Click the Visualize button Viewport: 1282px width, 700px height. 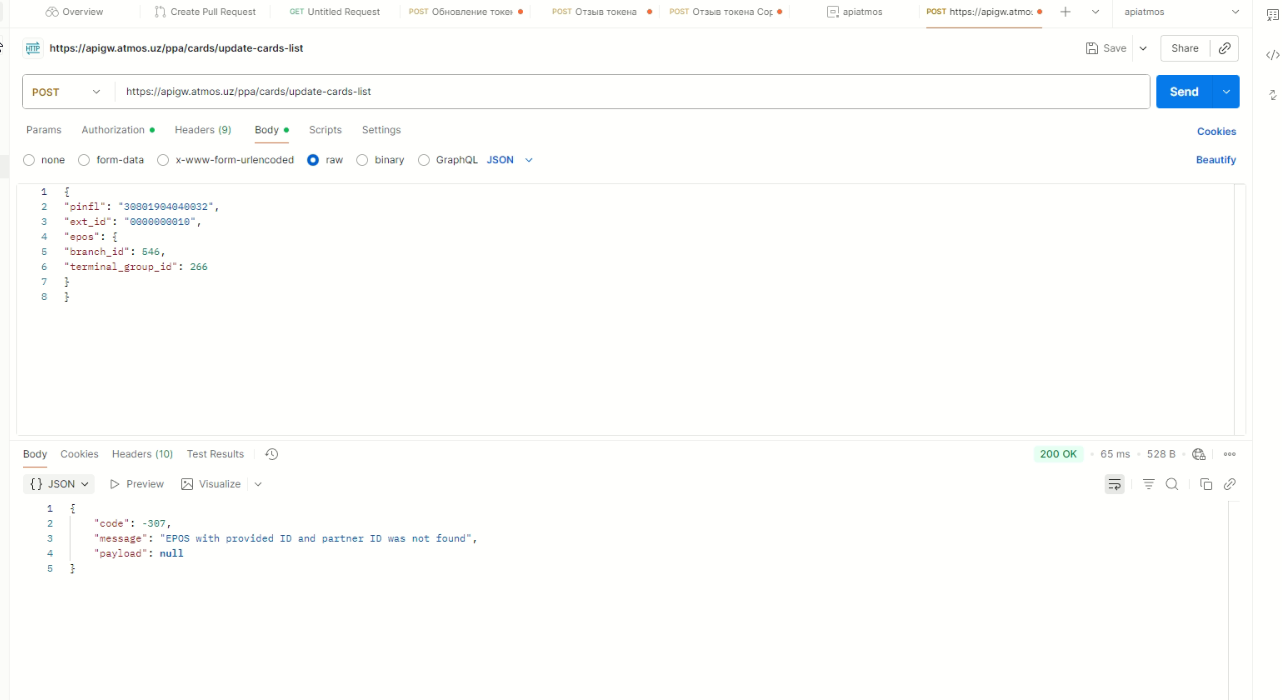(211, 484)
